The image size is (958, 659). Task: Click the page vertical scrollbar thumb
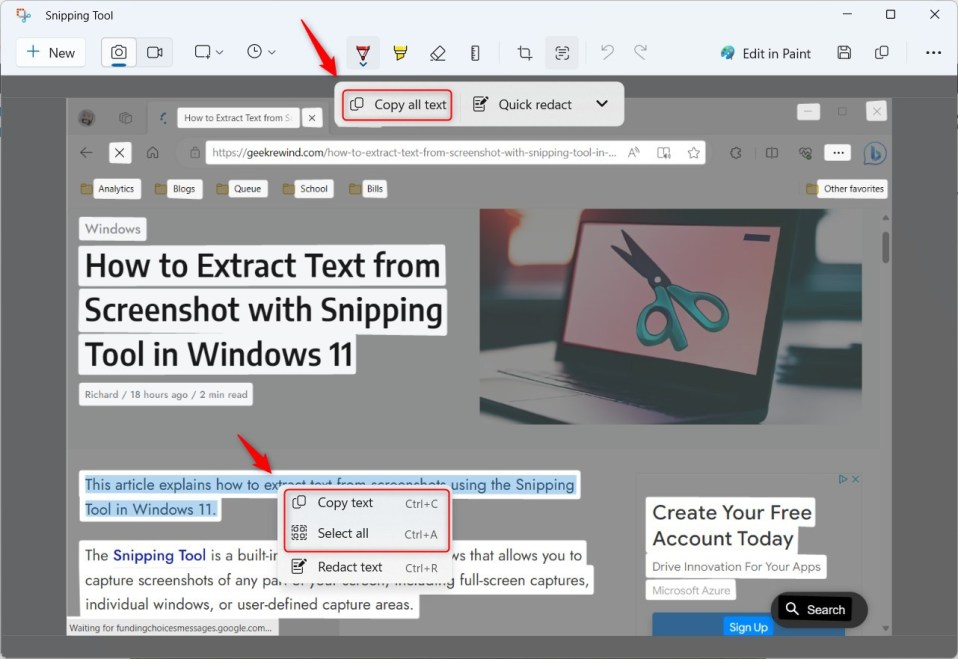click(885, 247)
